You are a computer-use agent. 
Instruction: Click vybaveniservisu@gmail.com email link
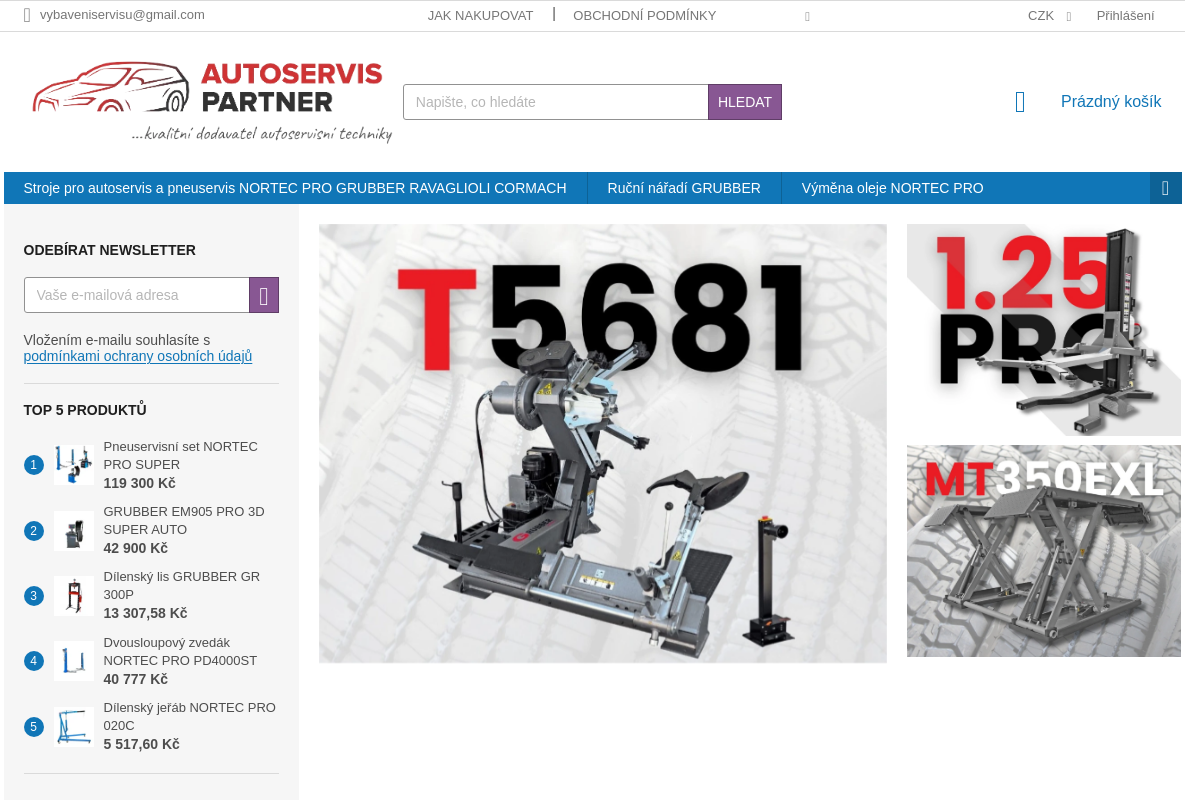[122, 15]
